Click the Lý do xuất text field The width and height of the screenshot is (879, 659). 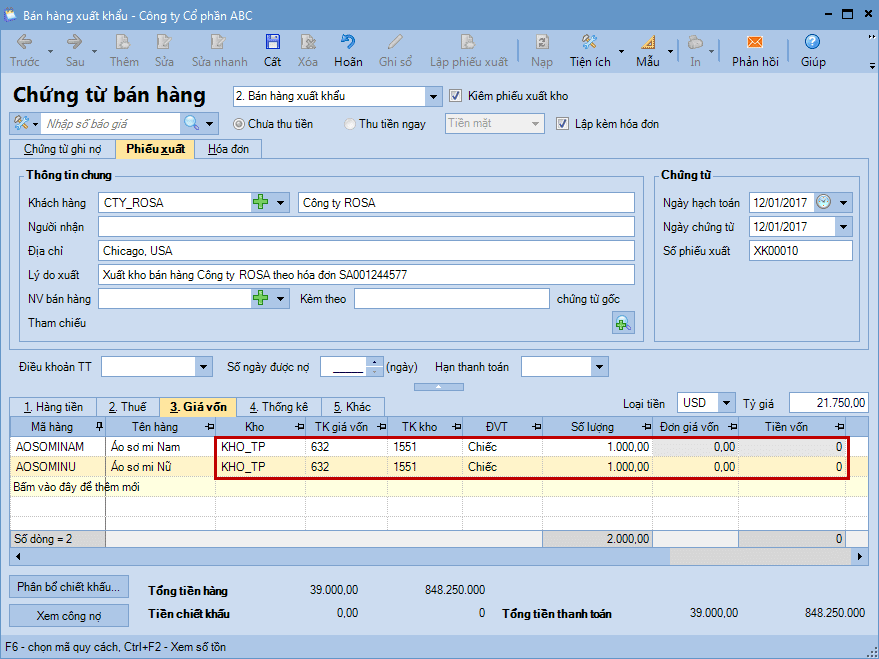(366, 275)
